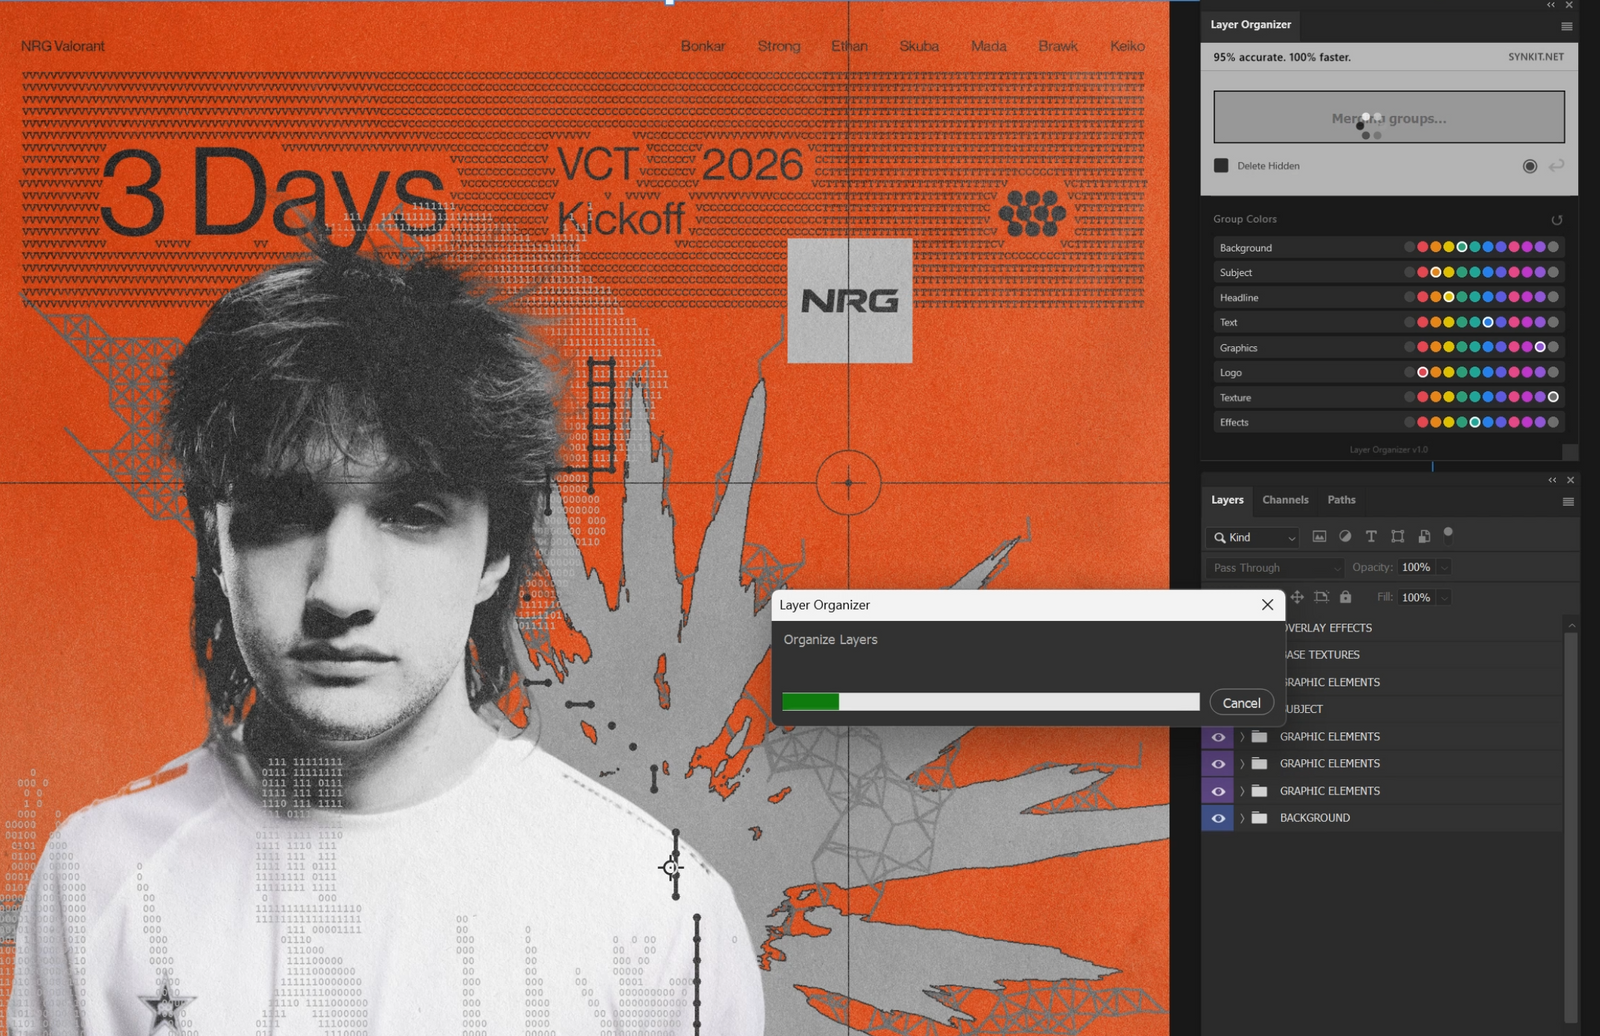Set Effects group color to orange
Image resolution: width=1600 pixels, height=1036 pixels.
tap(1435, 422)
